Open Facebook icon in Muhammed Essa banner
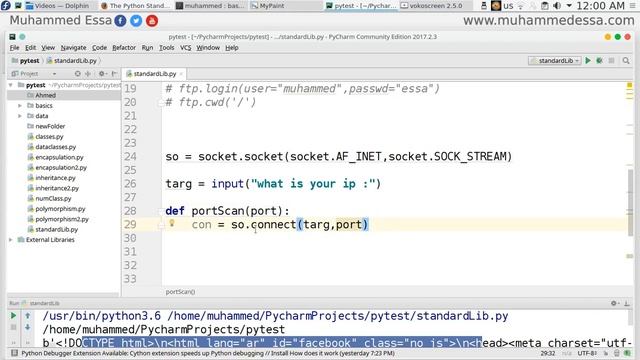Screen dimensions: 640x360 (x=120, y=21)
